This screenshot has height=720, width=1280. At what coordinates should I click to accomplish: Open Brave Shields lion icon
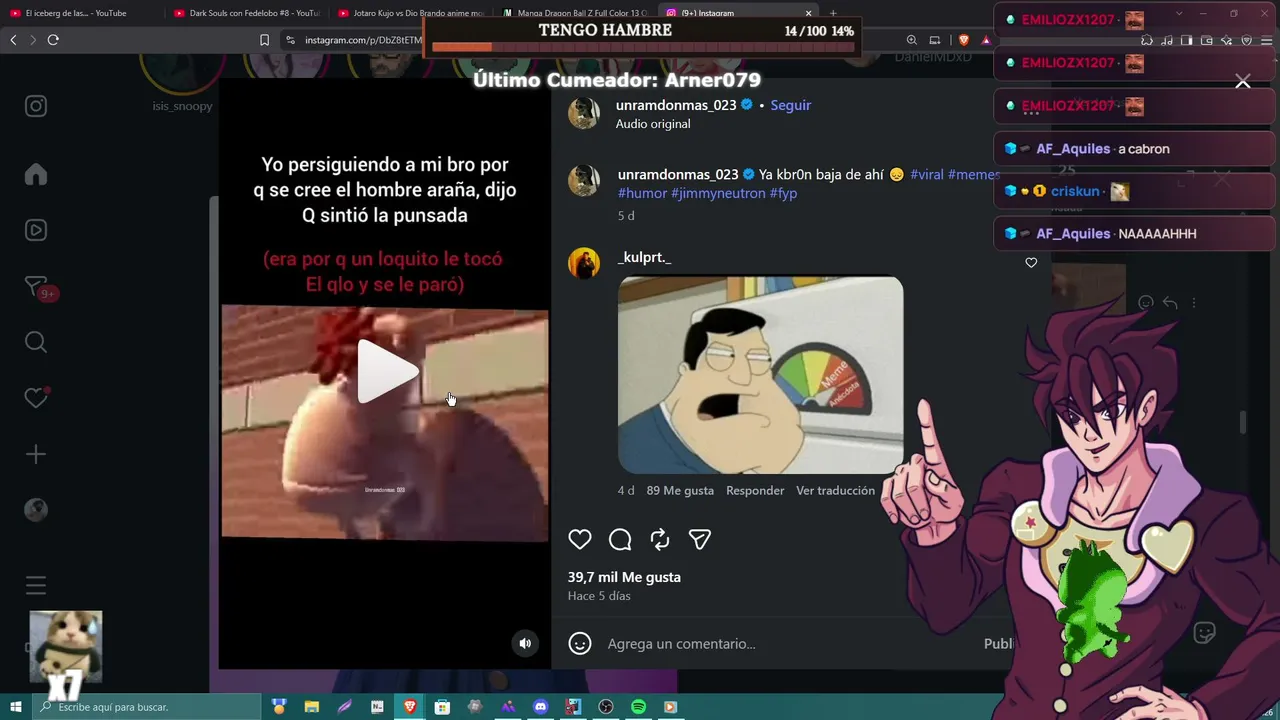click(963, 40)
